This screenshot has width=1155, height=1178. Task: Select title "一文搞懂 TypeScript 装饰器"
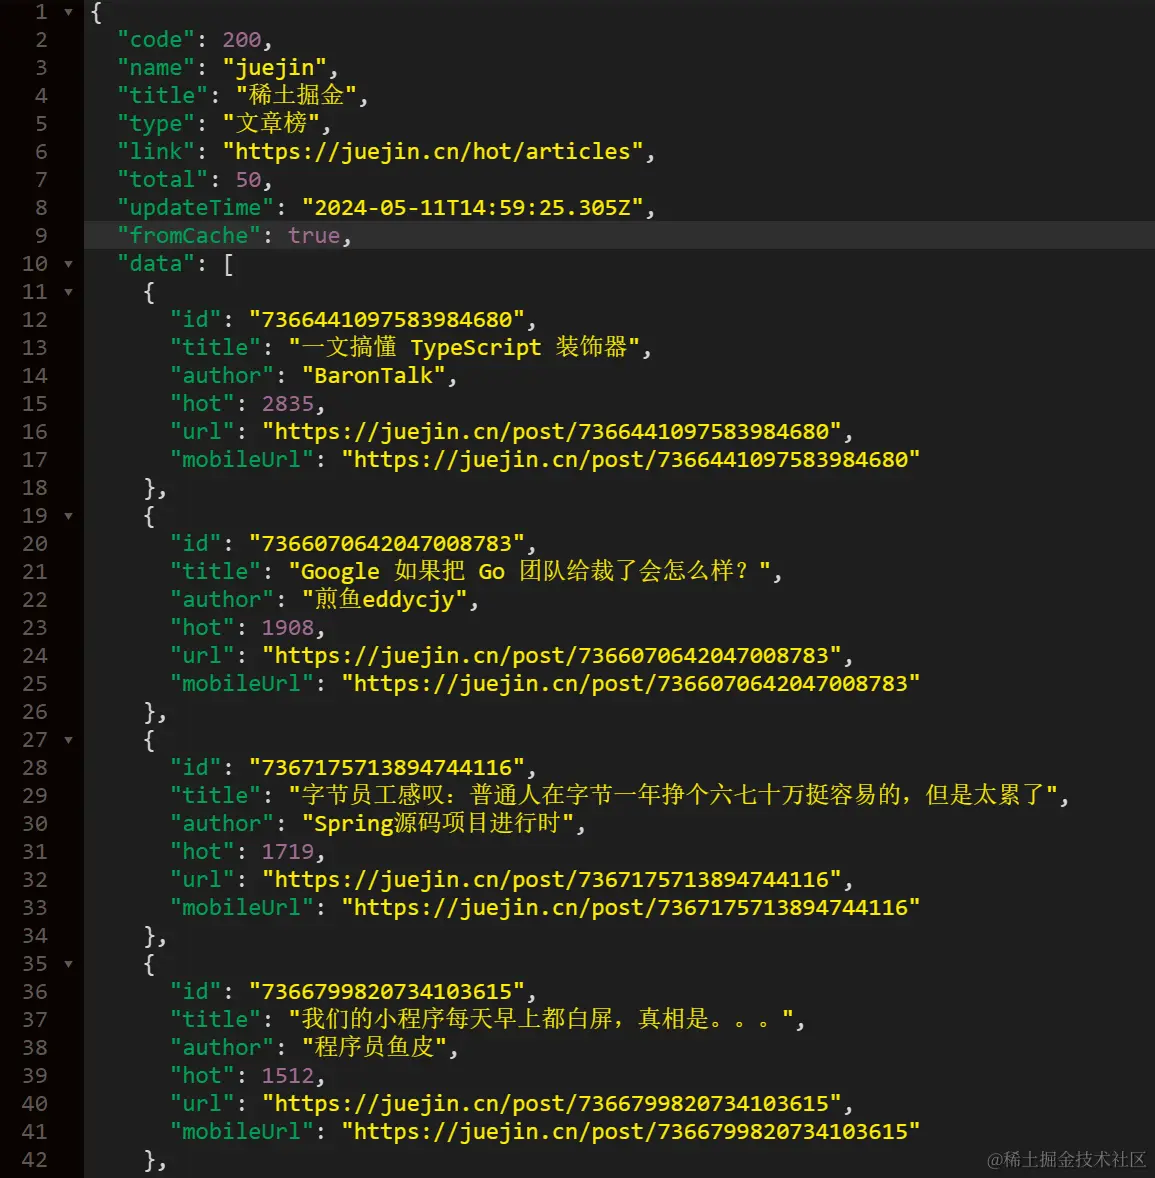point(464,348)
